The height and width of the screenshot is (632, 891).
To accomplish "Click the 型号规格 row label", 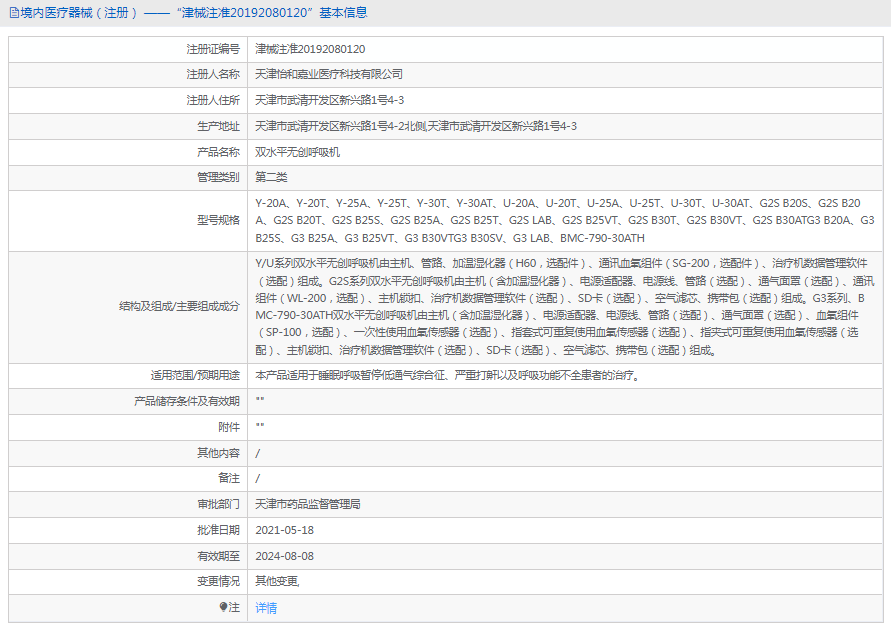I will pyautogui.click(x=218, y=220).
